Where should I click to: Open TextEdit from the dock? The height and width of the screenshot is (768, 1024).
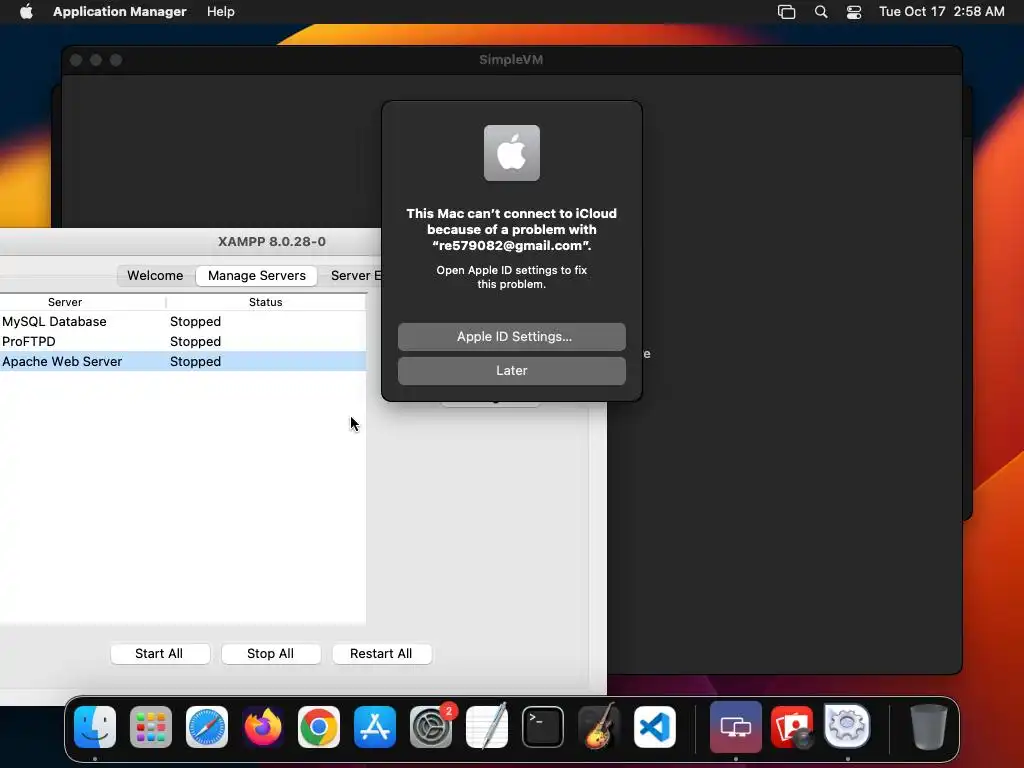pyautogui.click(x=487, y=727)
